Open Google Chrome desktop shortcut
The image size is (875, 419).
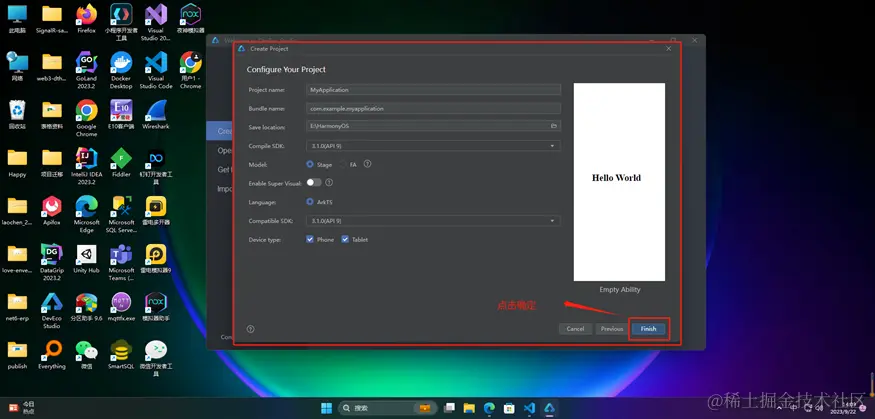(86, 118)
